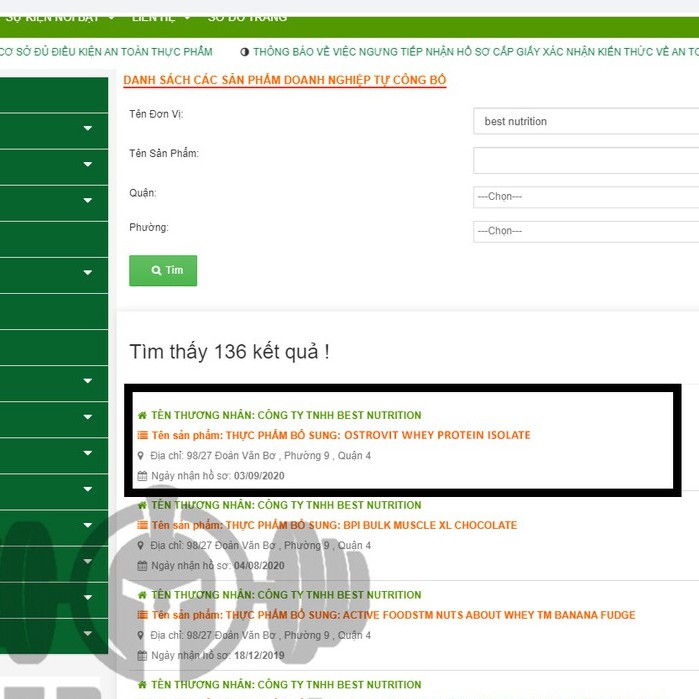Click address line under OSTROVIT WHEY PROTEIN ISOLATE
This screenshot has width=699, height=699.
pos(260,456)
